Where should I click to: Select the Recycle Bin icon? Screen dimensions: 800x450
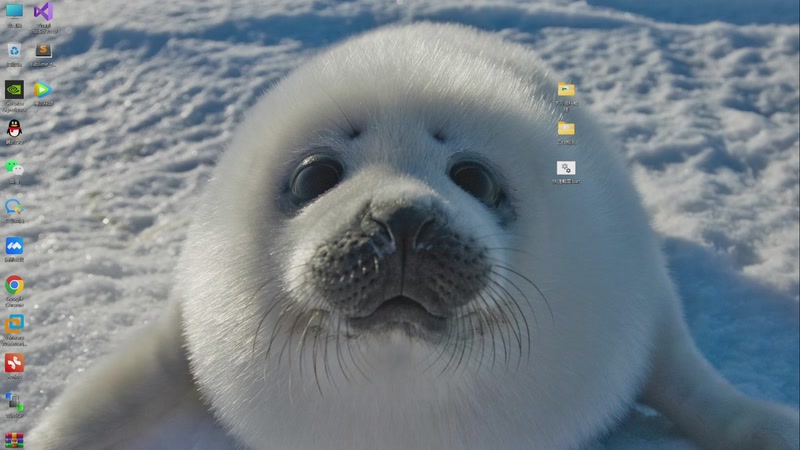point(14,51)
